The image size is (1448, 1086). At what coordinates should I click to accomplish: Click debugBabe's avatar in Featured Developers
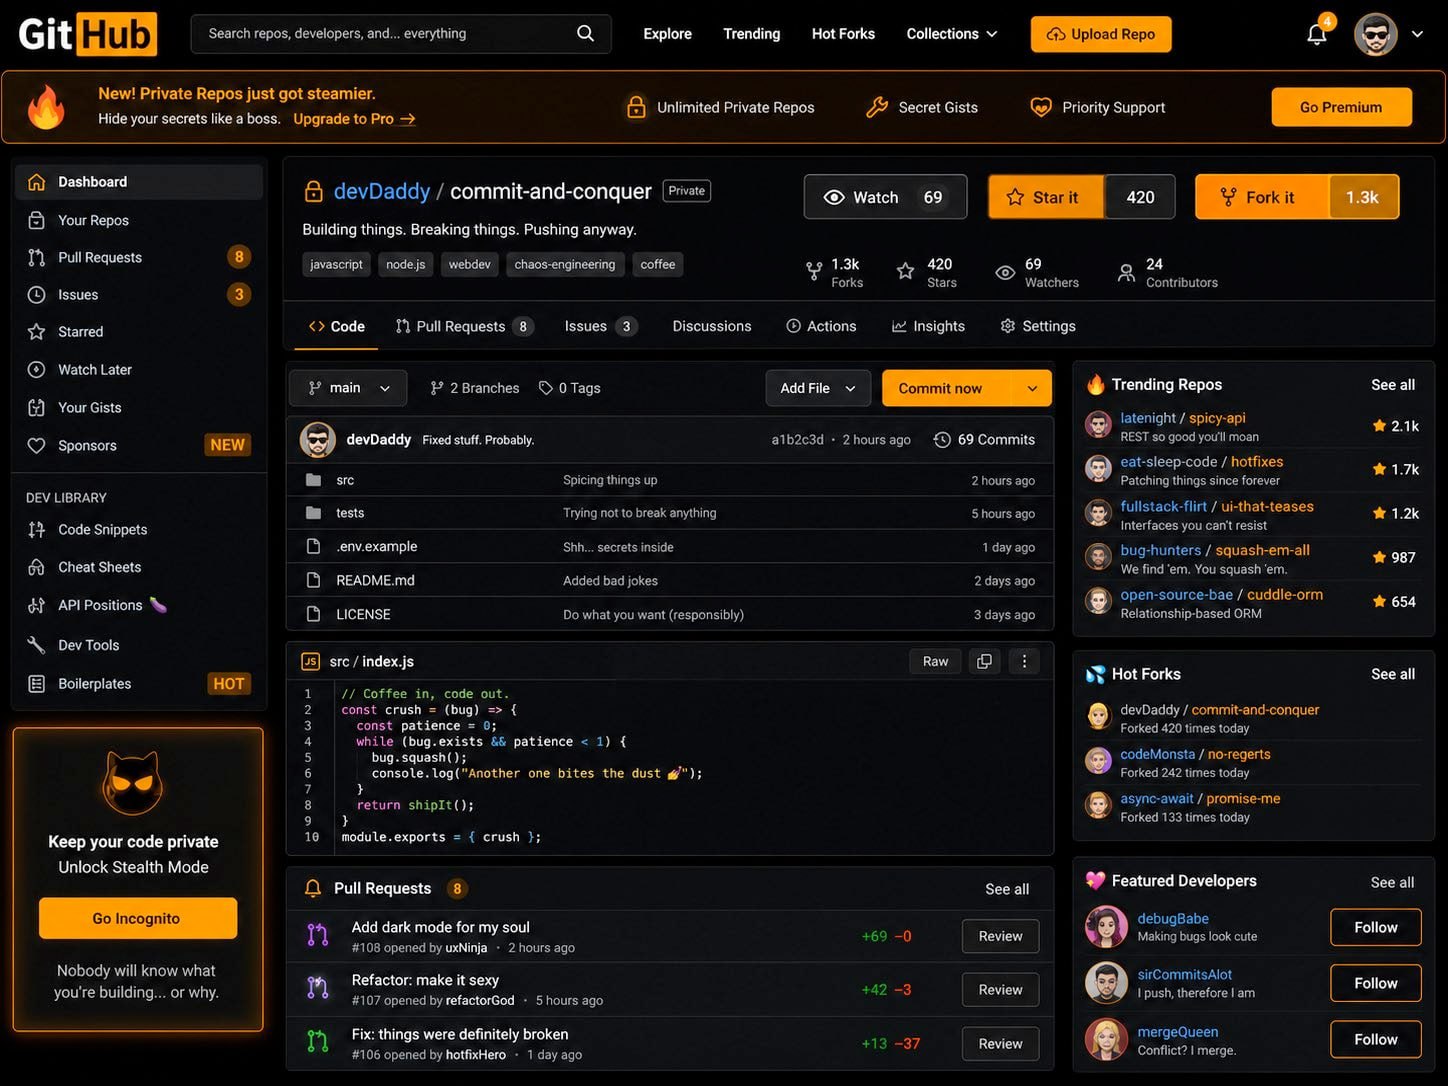click(x=1106, y=927)
